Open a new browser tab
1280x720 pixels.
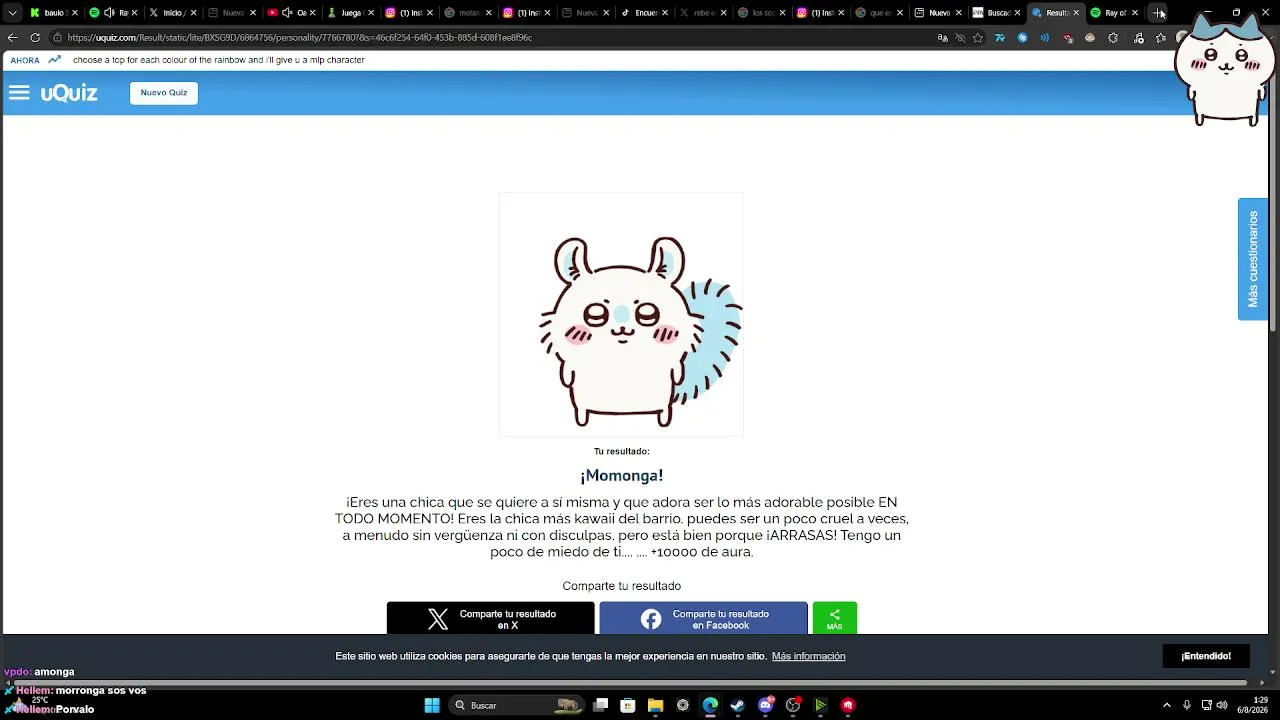(x=1158, y=13)
